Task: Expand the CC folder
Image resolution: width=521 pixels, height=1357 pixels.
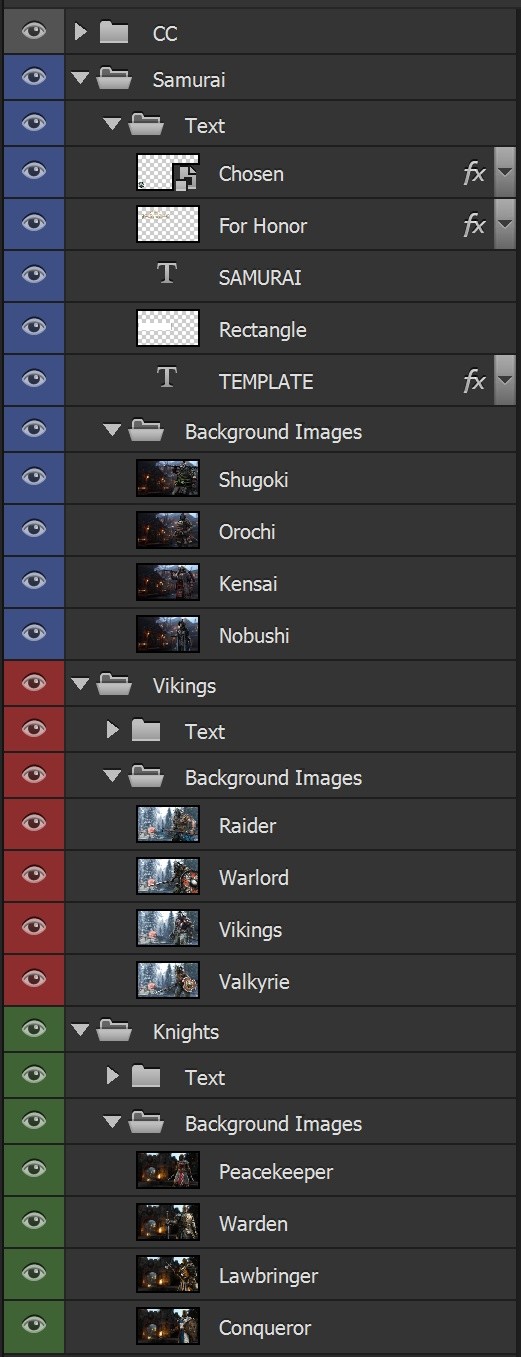Action: click(x=81, y=32)
